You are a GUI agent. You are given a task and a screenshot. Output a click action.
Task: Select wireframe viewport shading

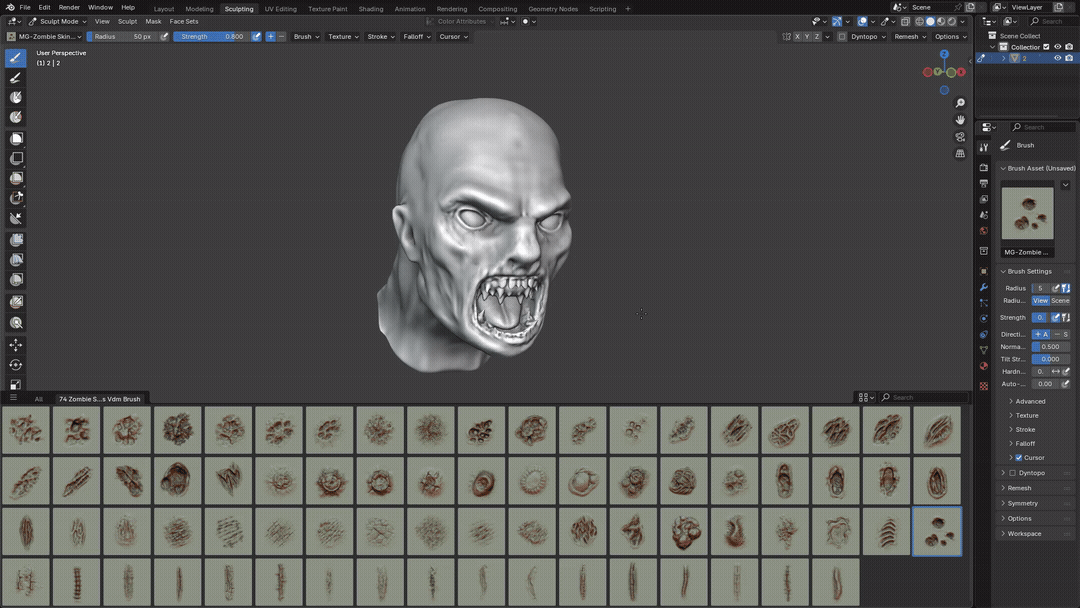[x=920, y=21]
